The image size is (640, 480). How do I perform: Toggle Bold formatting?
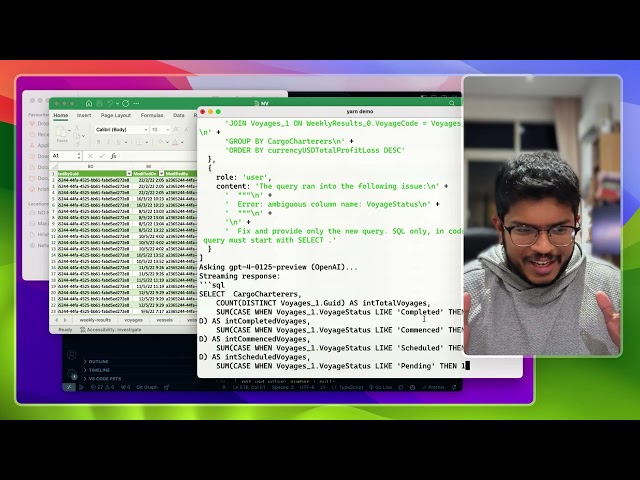tap(98, 142)
